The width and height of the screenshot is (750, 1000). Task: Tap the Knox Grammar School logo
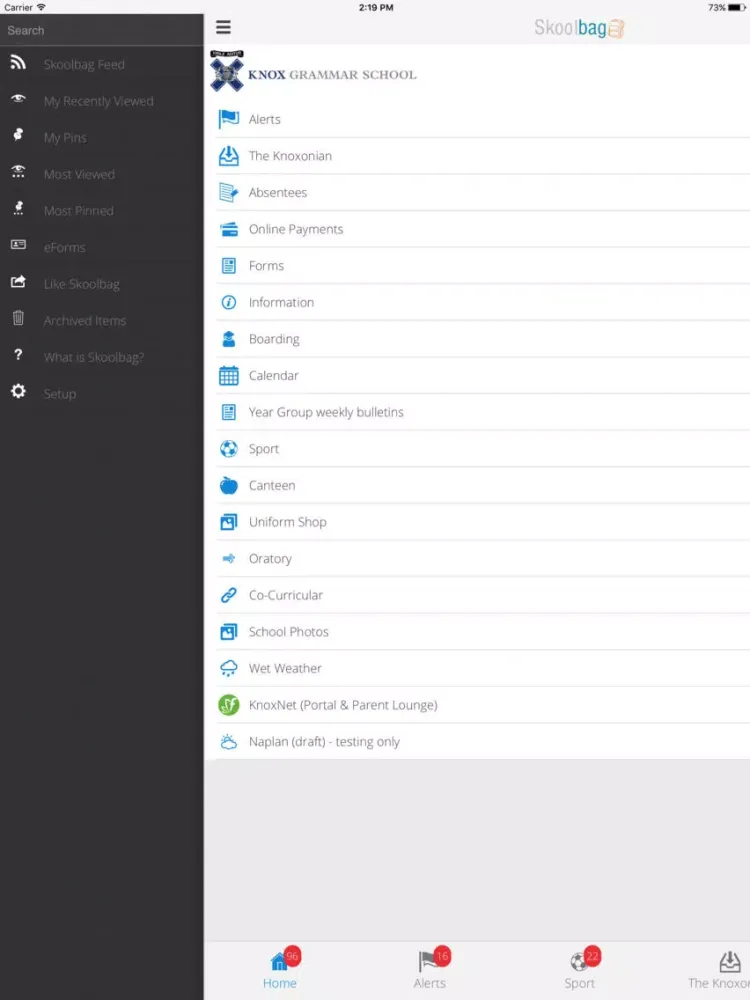pyautogui.click(x=313, y=71)
